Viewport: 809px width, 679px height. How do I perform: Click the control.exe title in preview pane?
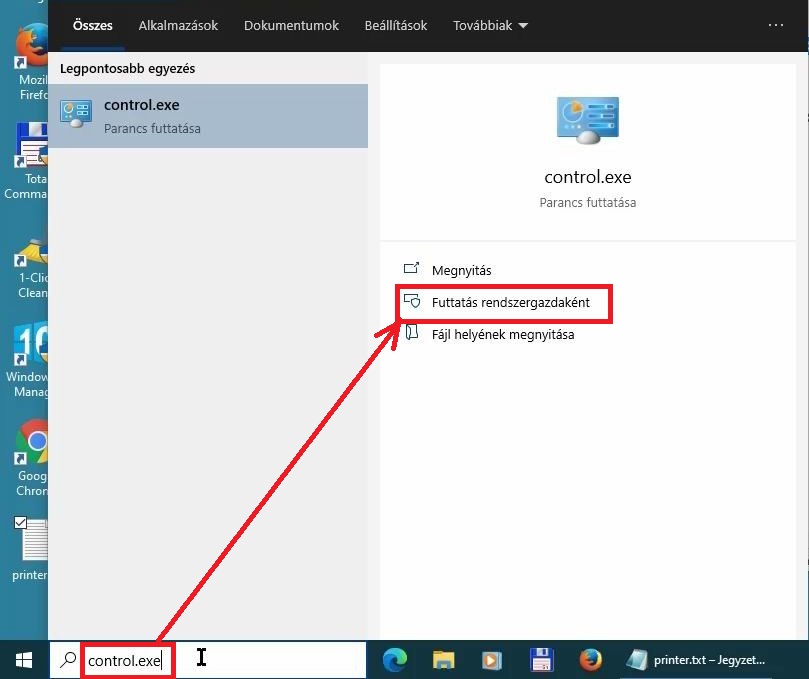[588, 177]
